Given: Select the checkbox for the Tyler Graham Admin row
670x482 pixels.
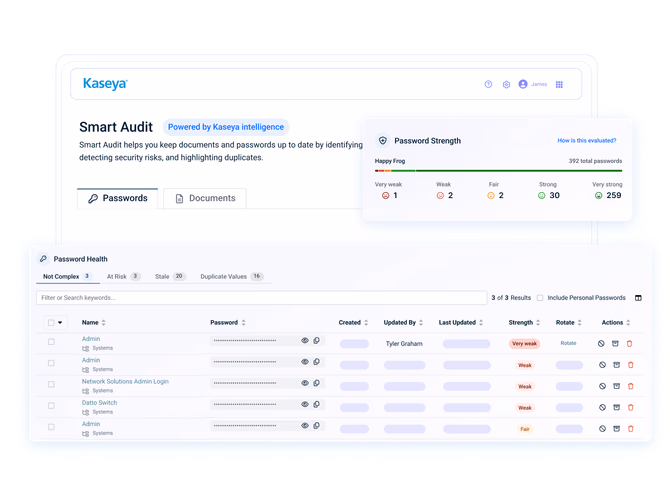Looking at the screenshot, I should point(51,342).
